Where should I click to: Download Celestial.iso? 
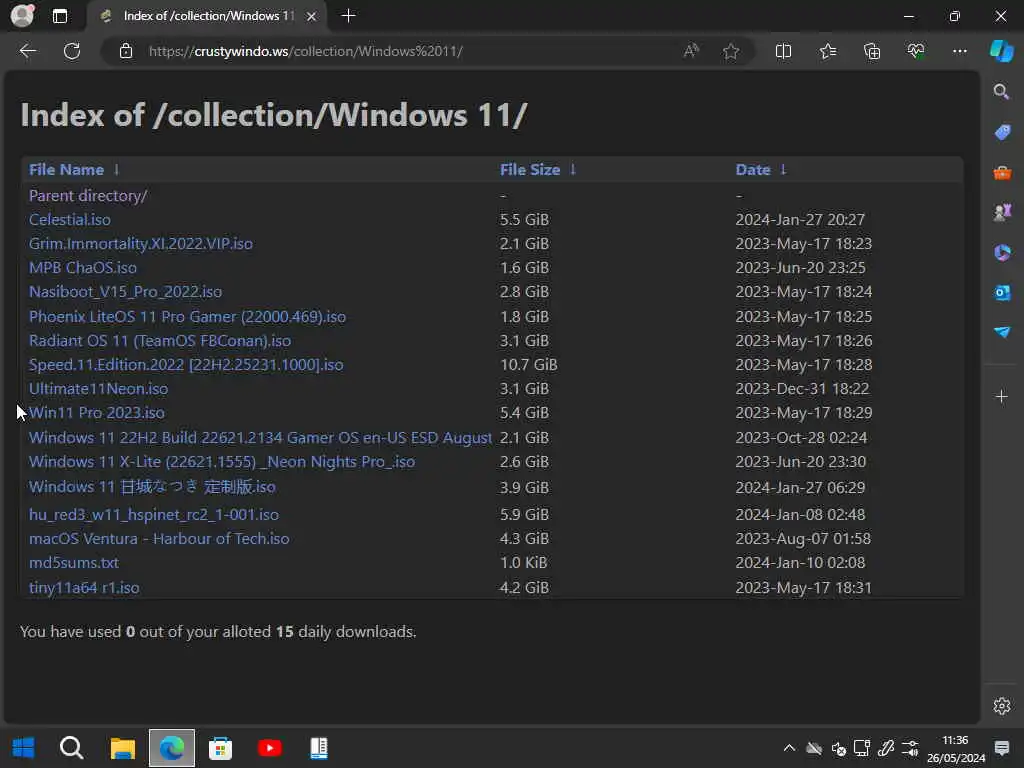[70, 219]
